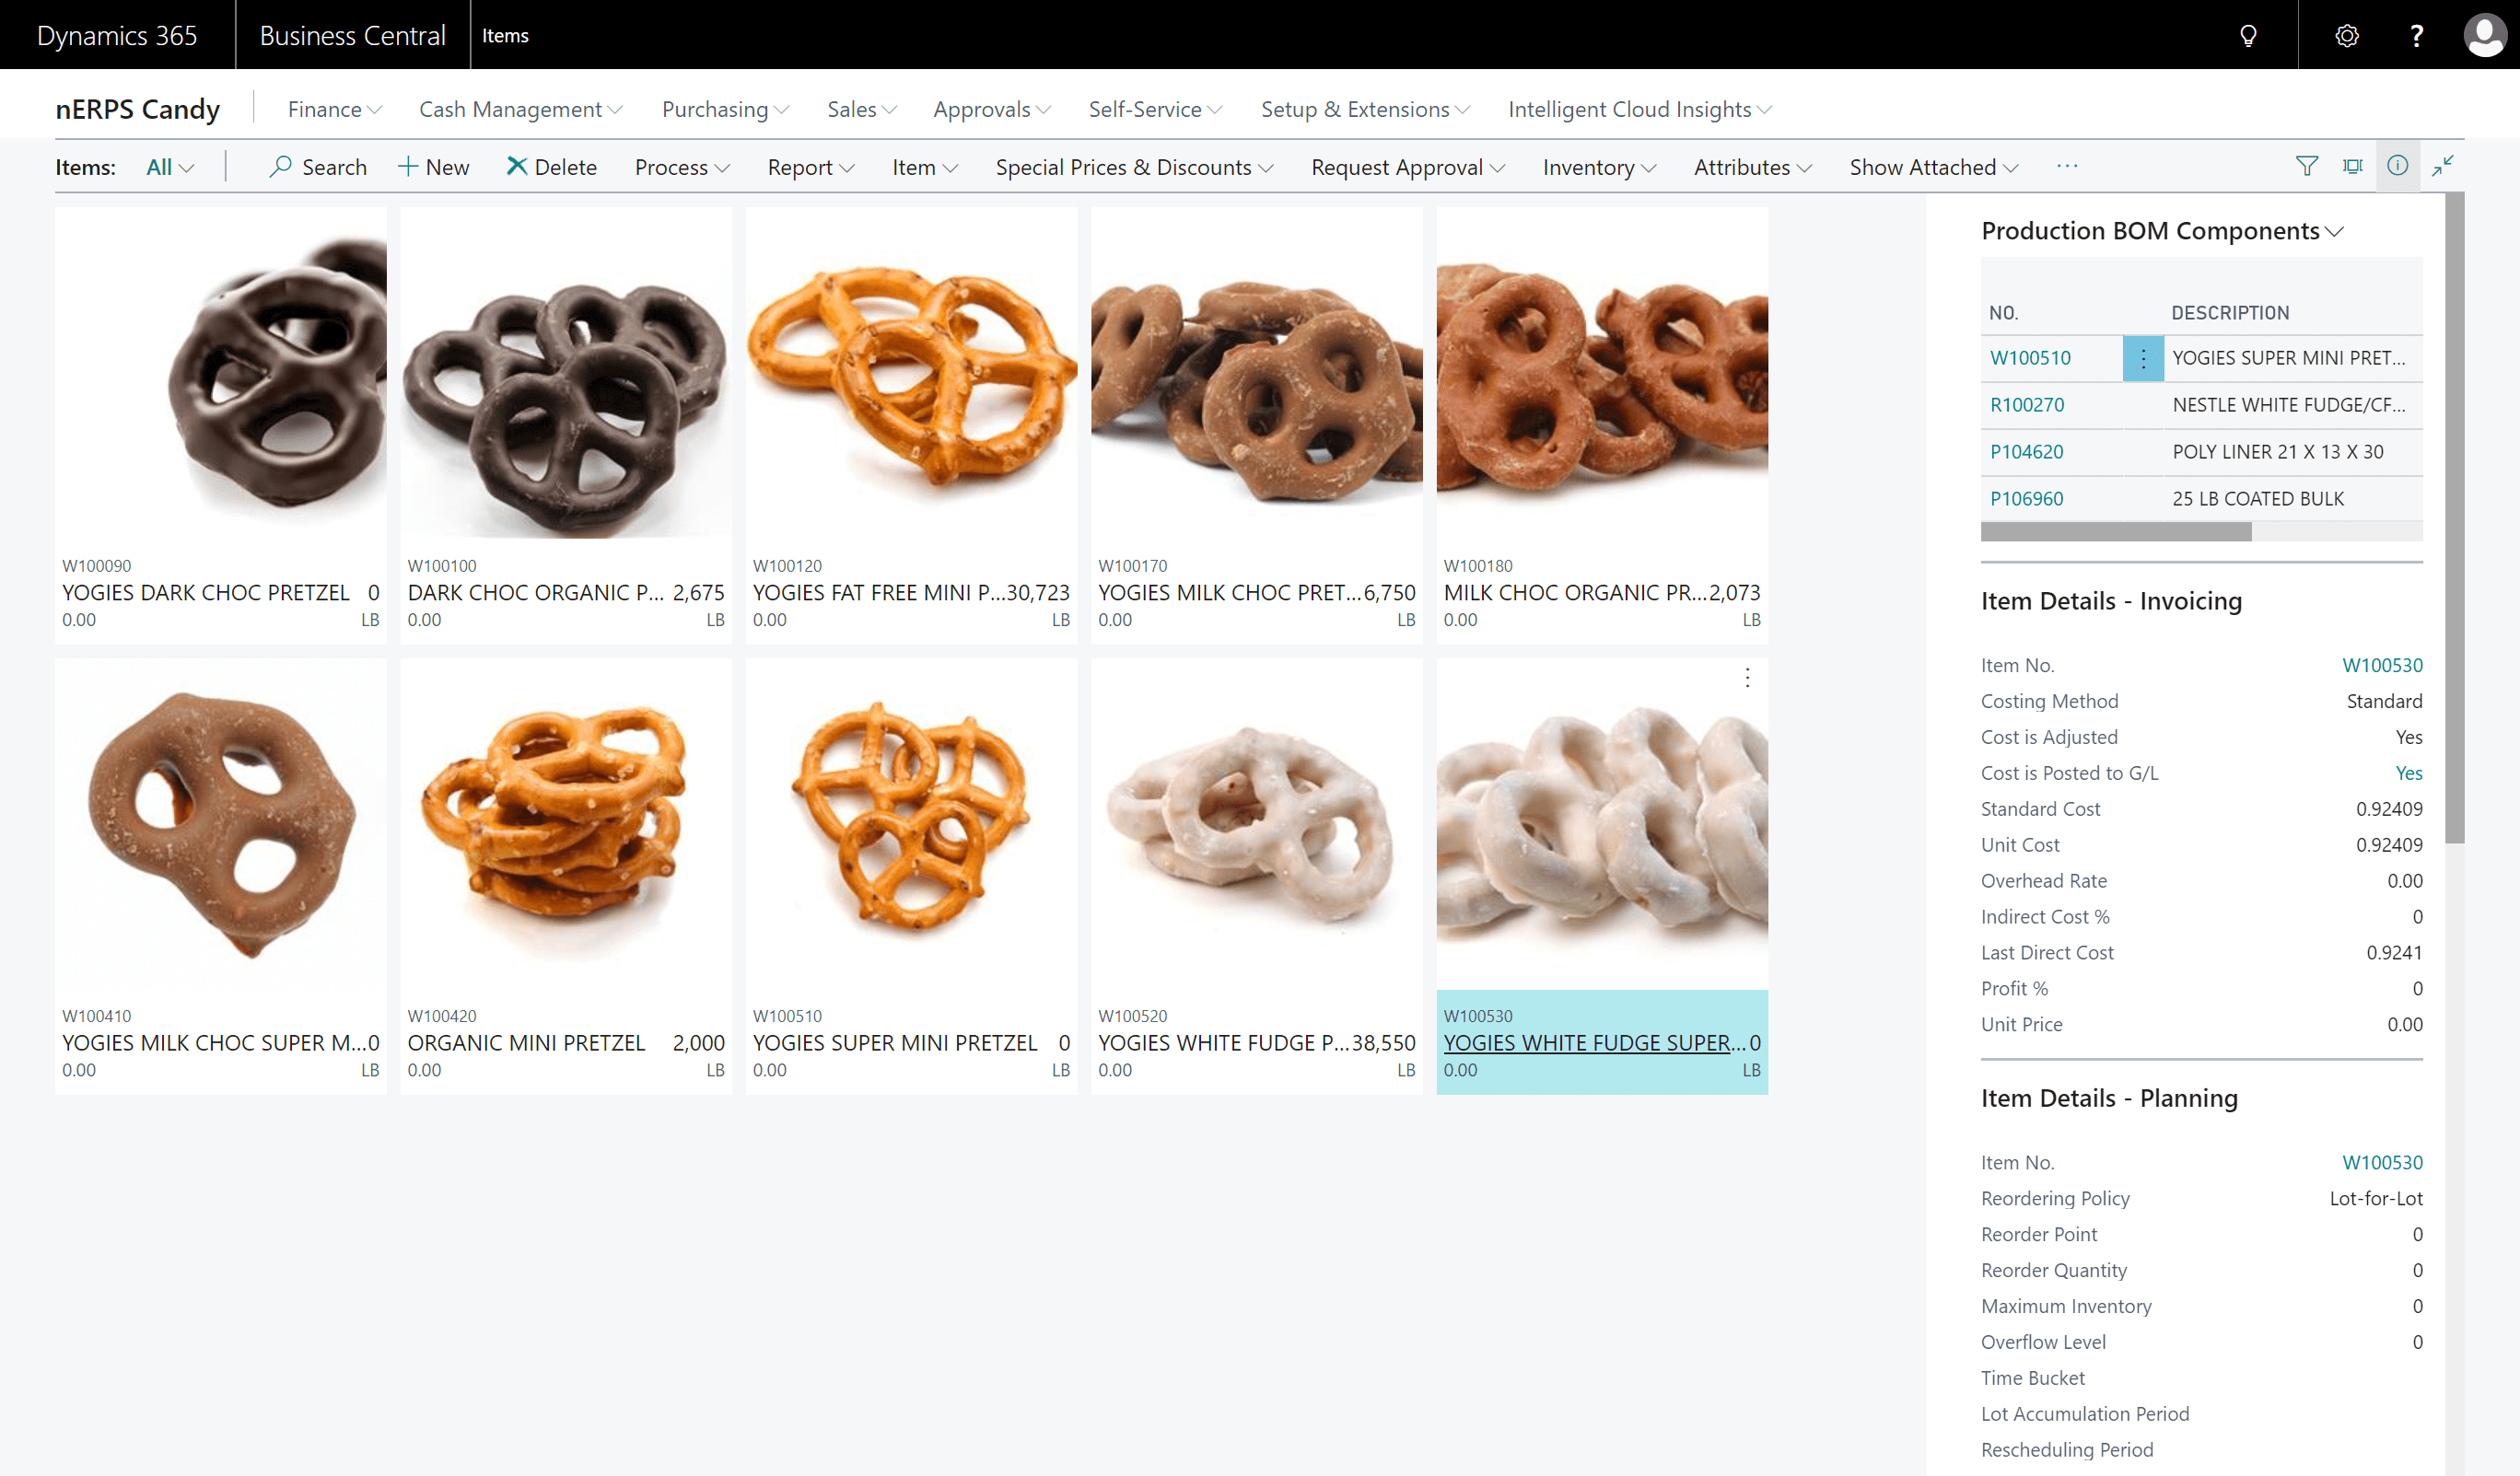Open the Finance navigation menu
2520x1476 pixels.
334,109
